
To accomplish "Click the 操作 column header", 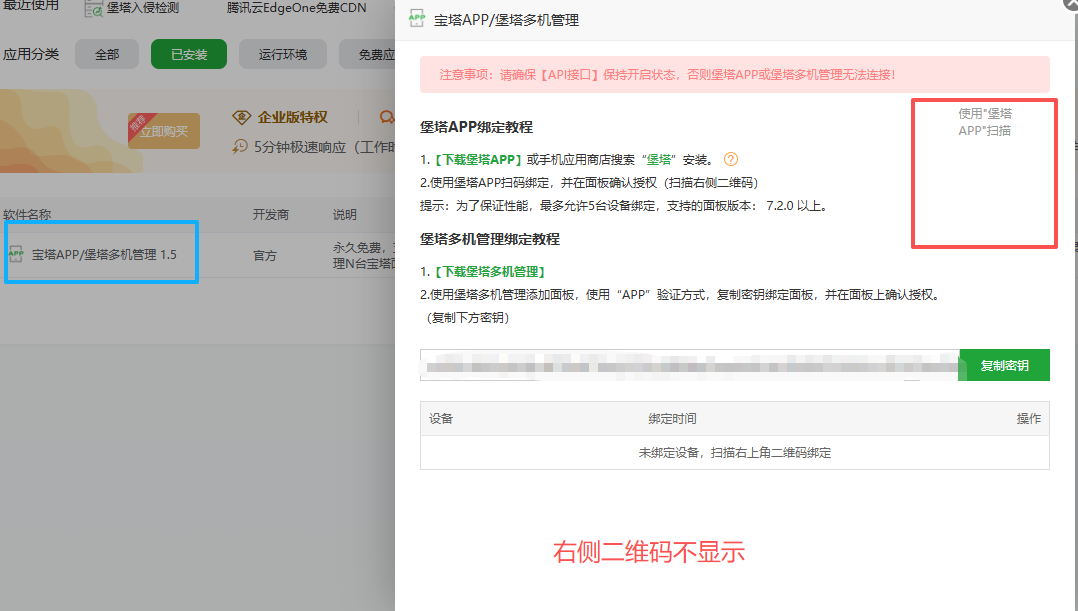I will point(1028,419).
